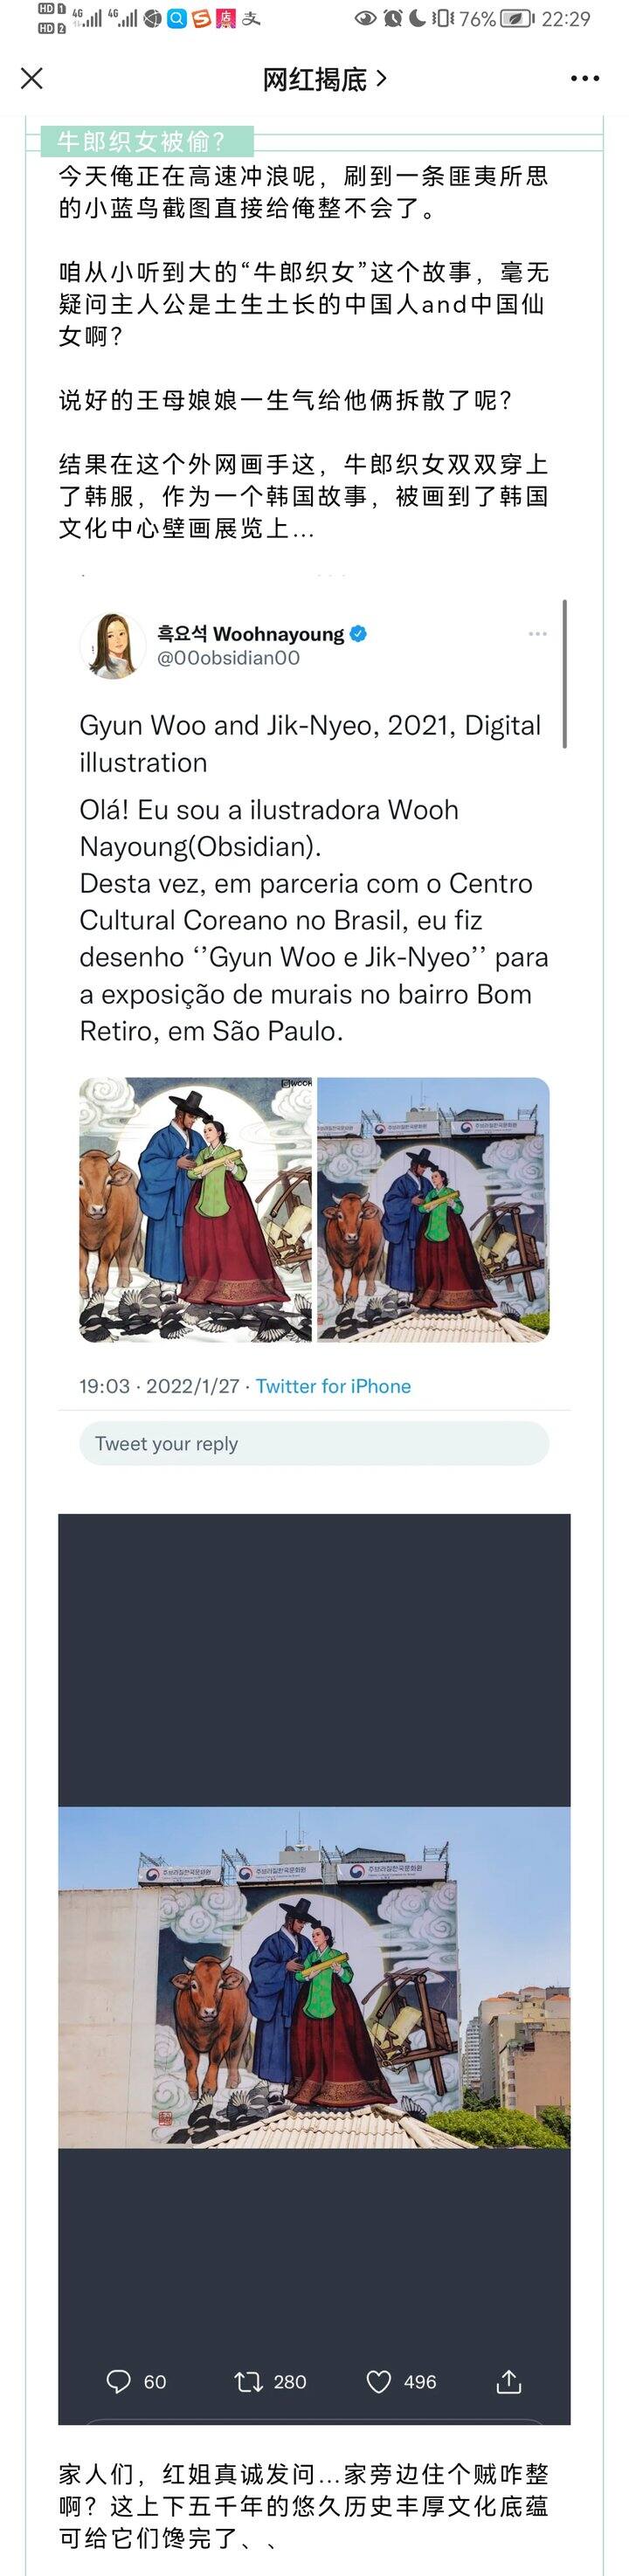Open the Twitter for iPhone link

click(333, 1386)
